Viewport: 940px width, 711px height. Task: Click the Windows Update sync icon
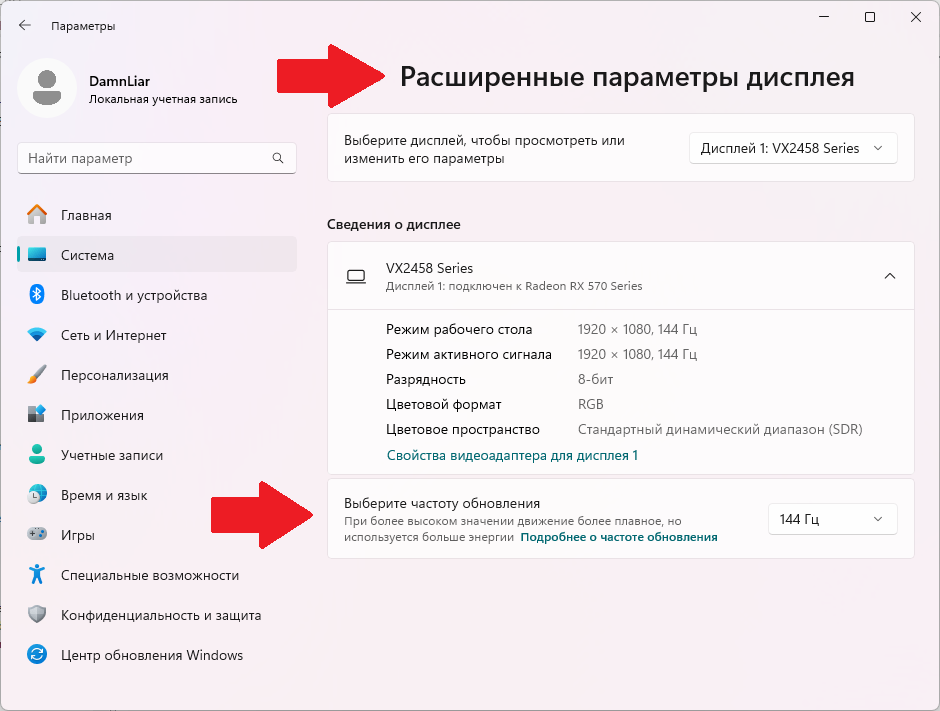coord(37,655)
